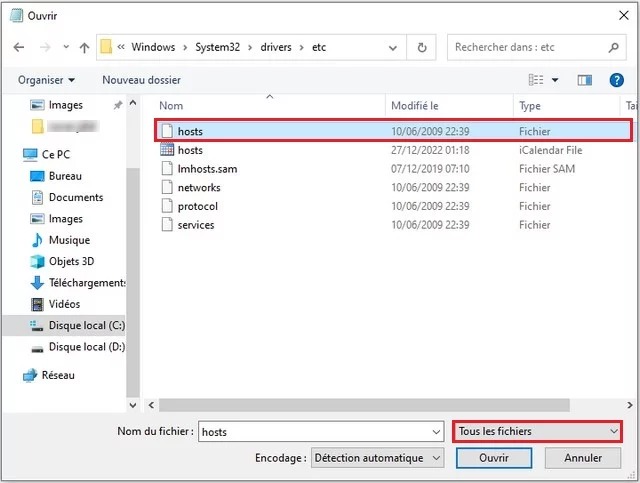Click Nouveau dossier in the toolbar
Screen dimensions: 640x483
pyautogui.click(x=141, y=80)
